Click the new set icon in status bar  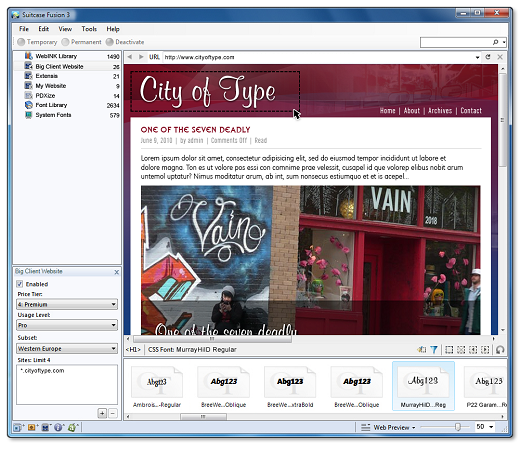(18, 427)
